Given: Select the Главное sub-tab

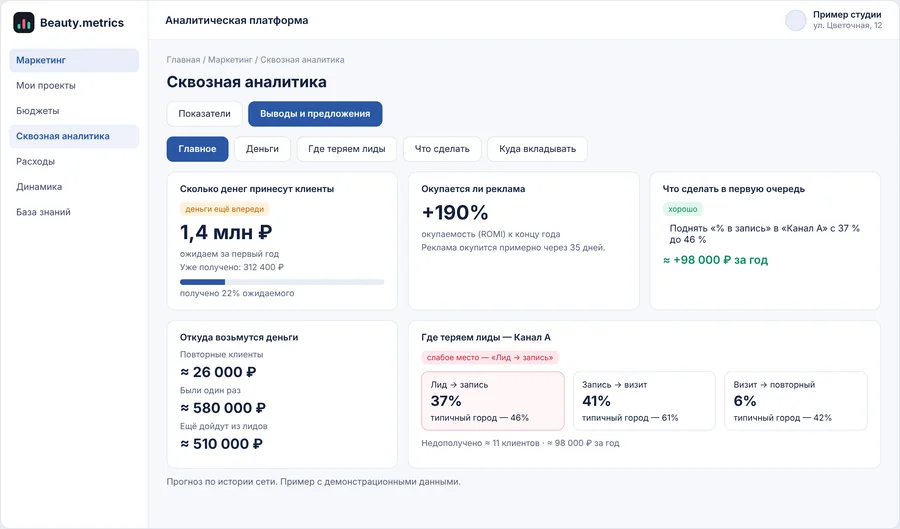Looking at the screenshot, I should point(197,149).
